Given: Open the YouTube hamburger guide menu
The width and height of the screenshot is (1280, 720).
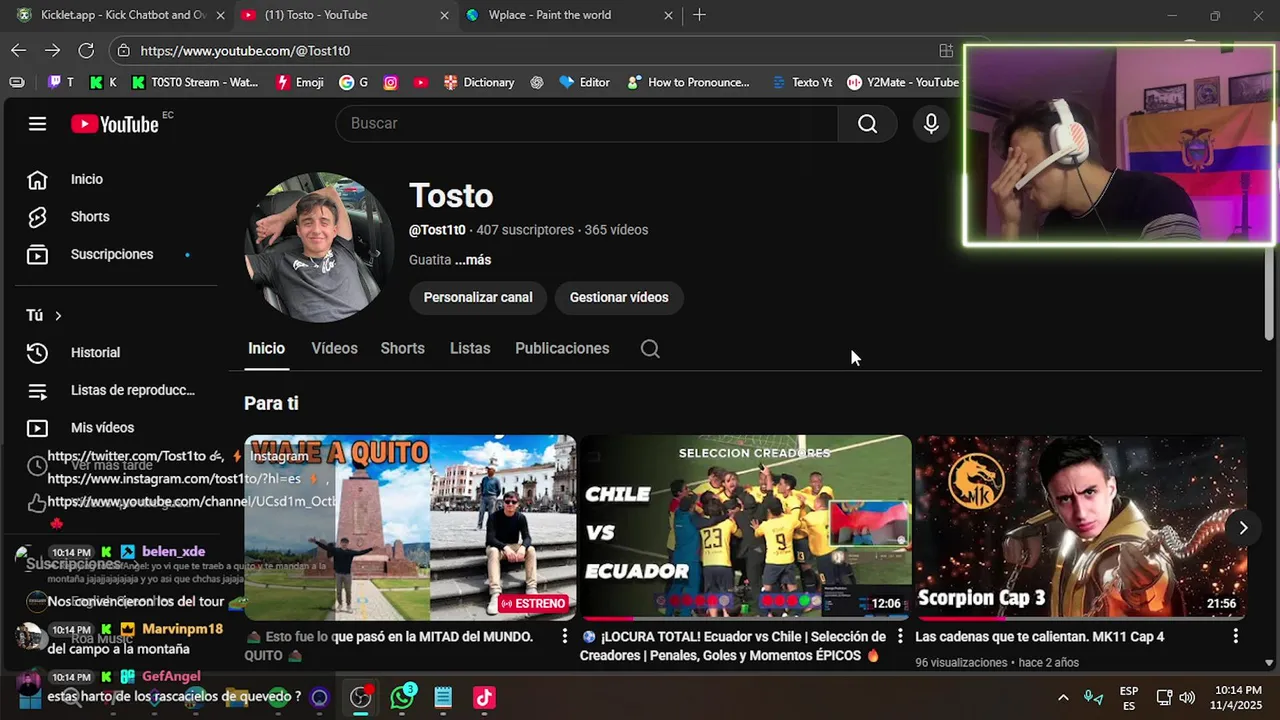Looking at the screenshot, I should click(x=37, y=124).
